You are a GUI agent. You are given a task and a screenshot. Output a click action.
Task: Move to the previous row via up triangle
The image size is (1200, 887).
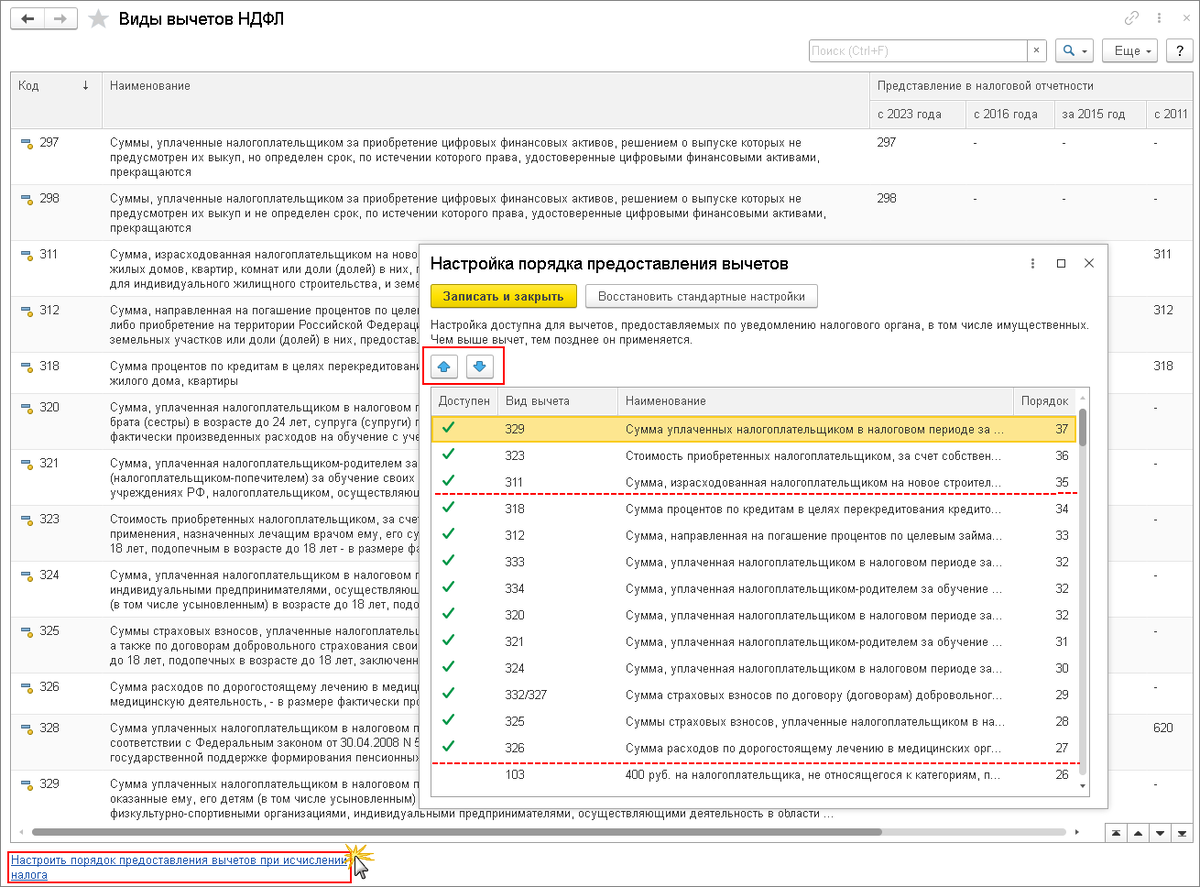click(x=1137, y=832)
